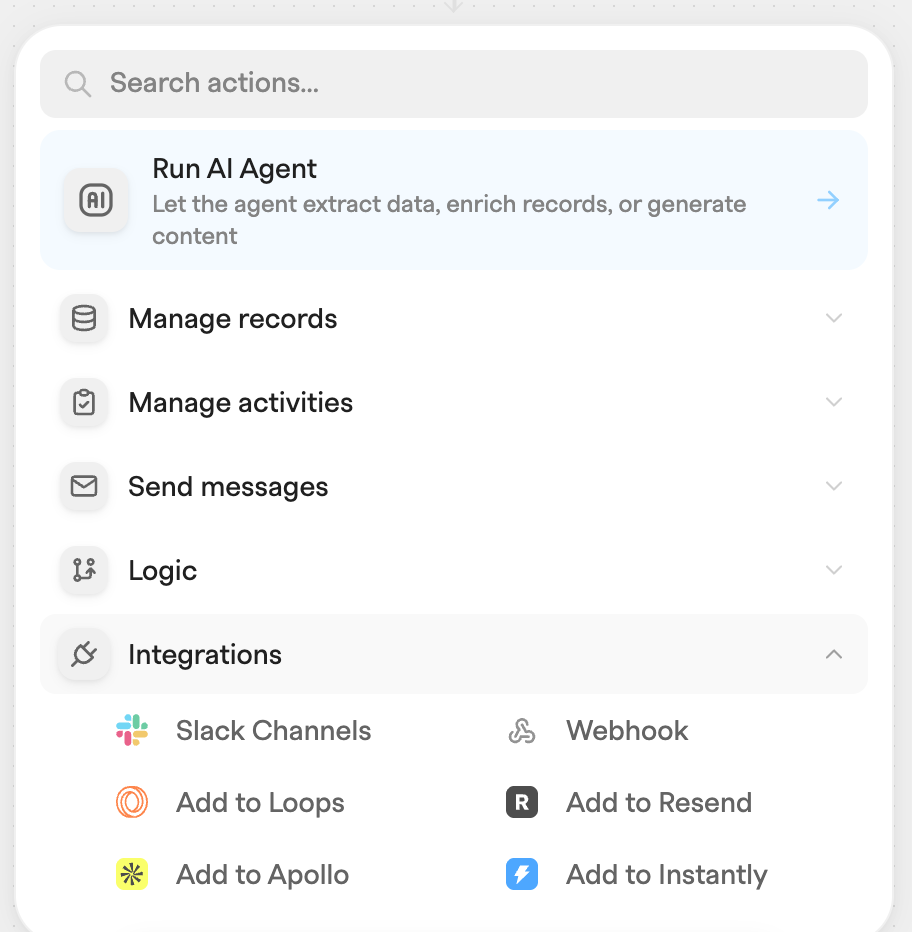
Task: Select the Run AI Agent title
Action: coord(234,169)
